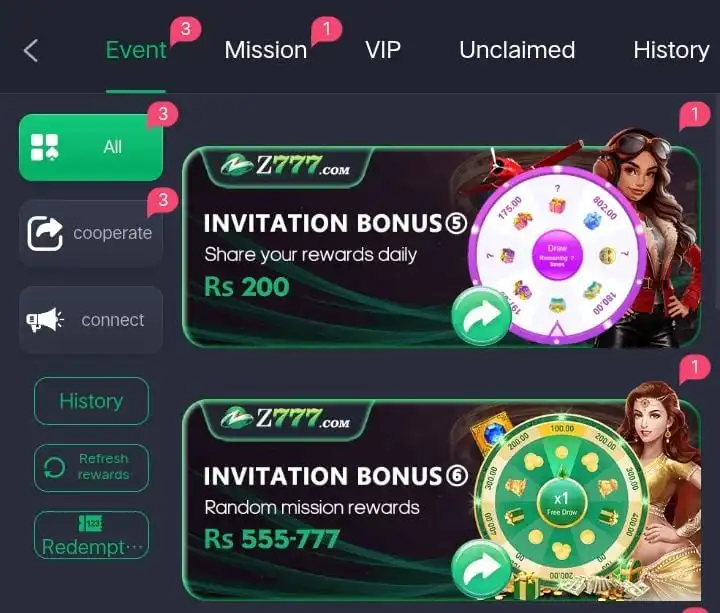Click notification badge on Bonus 5 banner
This screenshot has height=613, width=720.
point(694,114)
